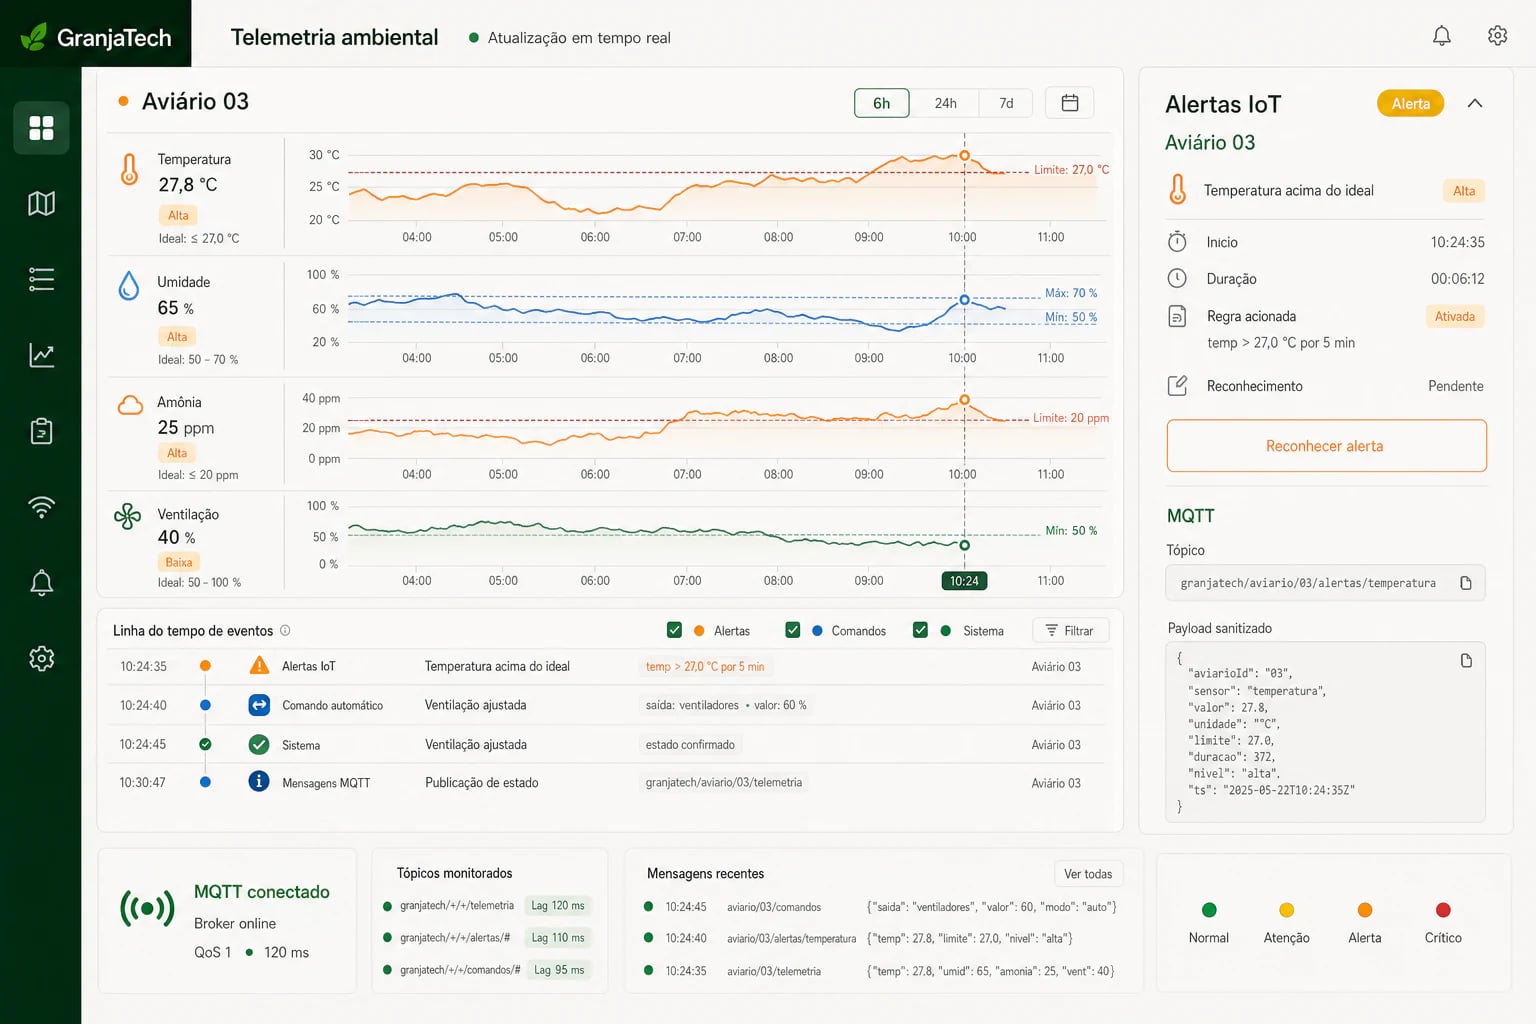Click the ventilation chart marker point
The width and height of the screenshot is (1536, 1024).
964,545
